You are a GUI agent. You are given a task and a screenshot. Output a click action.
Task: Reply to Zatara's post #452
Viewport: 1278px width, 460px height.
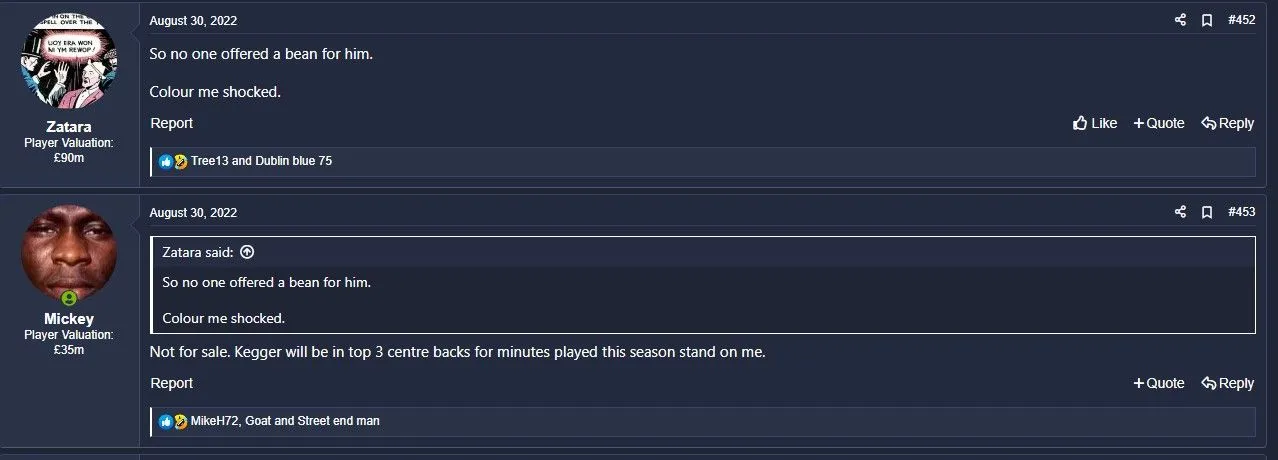coord(1227,123)
